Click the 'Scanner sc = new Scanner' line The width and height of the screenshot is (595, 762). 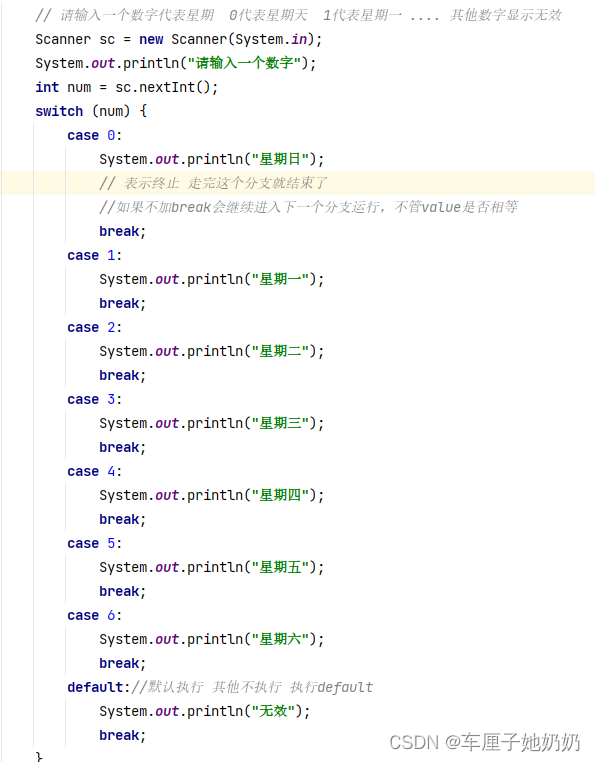(178, 39)
